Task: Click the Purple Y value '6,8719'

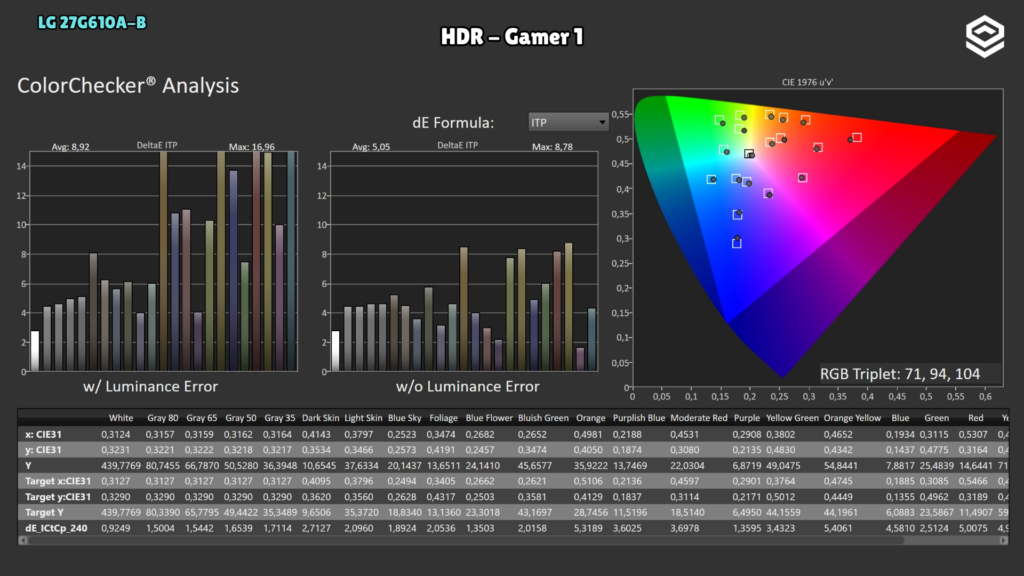Action: 746,466
